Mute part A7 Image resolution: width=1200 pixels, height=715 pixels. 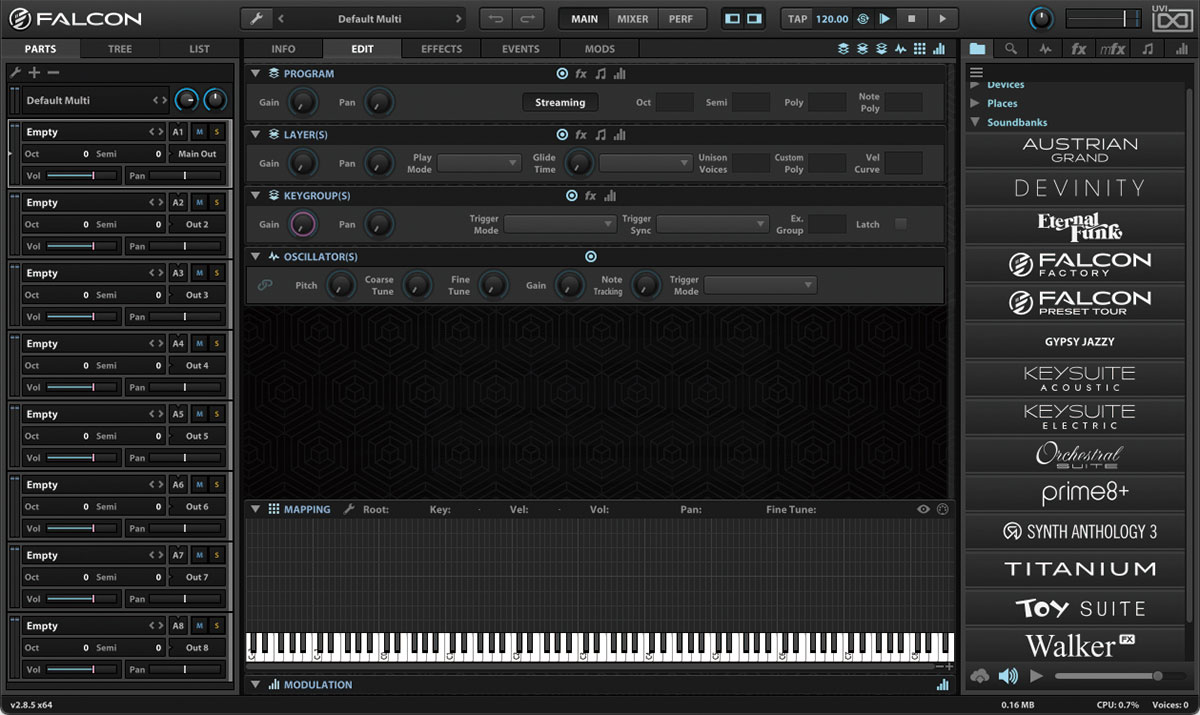[200, 555]
